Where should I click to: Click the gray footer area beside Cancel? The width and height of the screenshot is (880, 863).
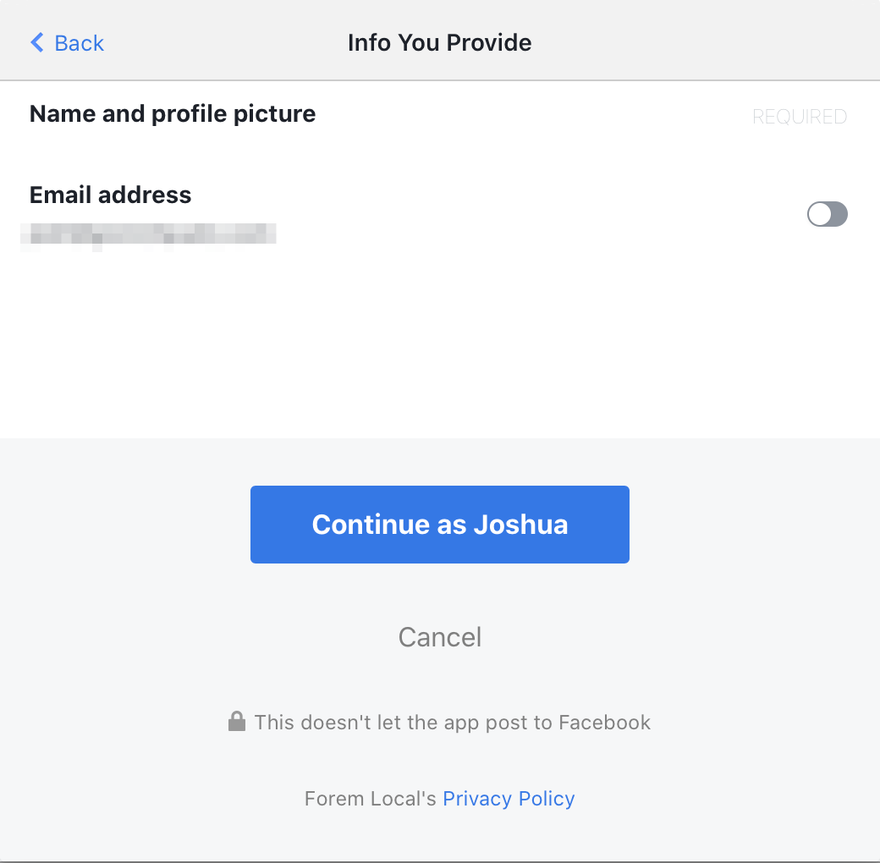673,637
